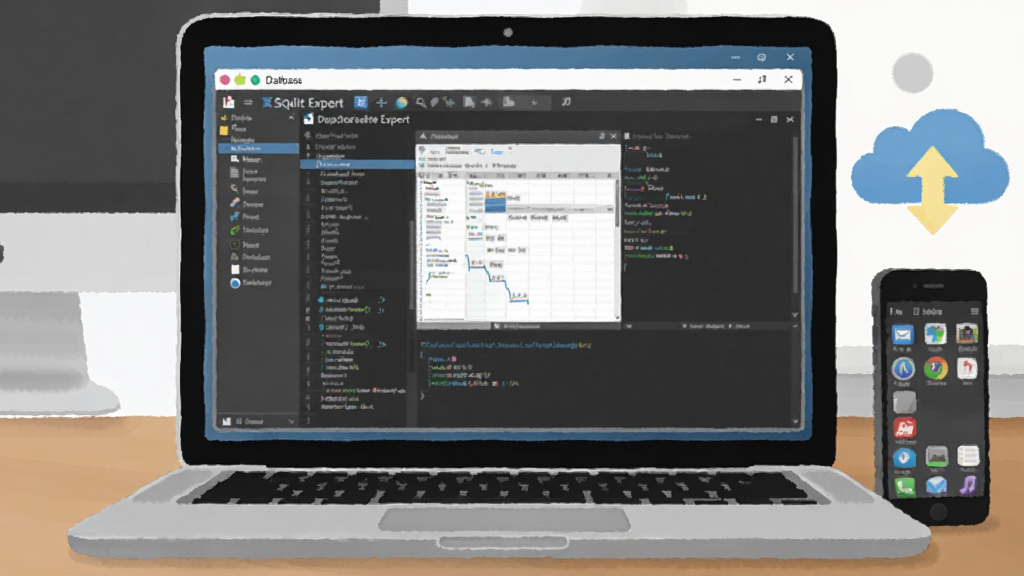
Task: Click the vertical scrollbar at the dark panel's right edge
Action: coord(795,216)
